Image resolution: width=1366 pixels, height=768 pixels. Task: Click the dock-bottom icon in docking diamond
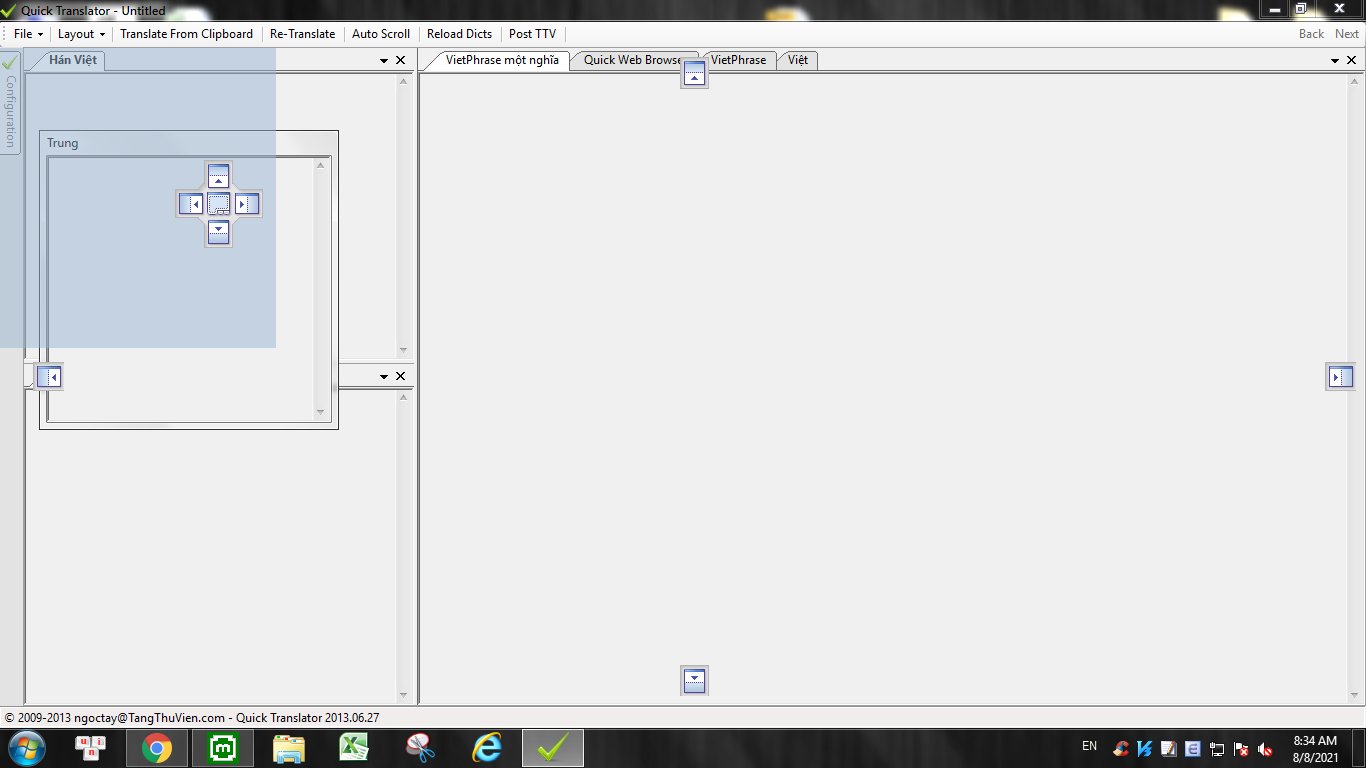(x=219, y=232)
